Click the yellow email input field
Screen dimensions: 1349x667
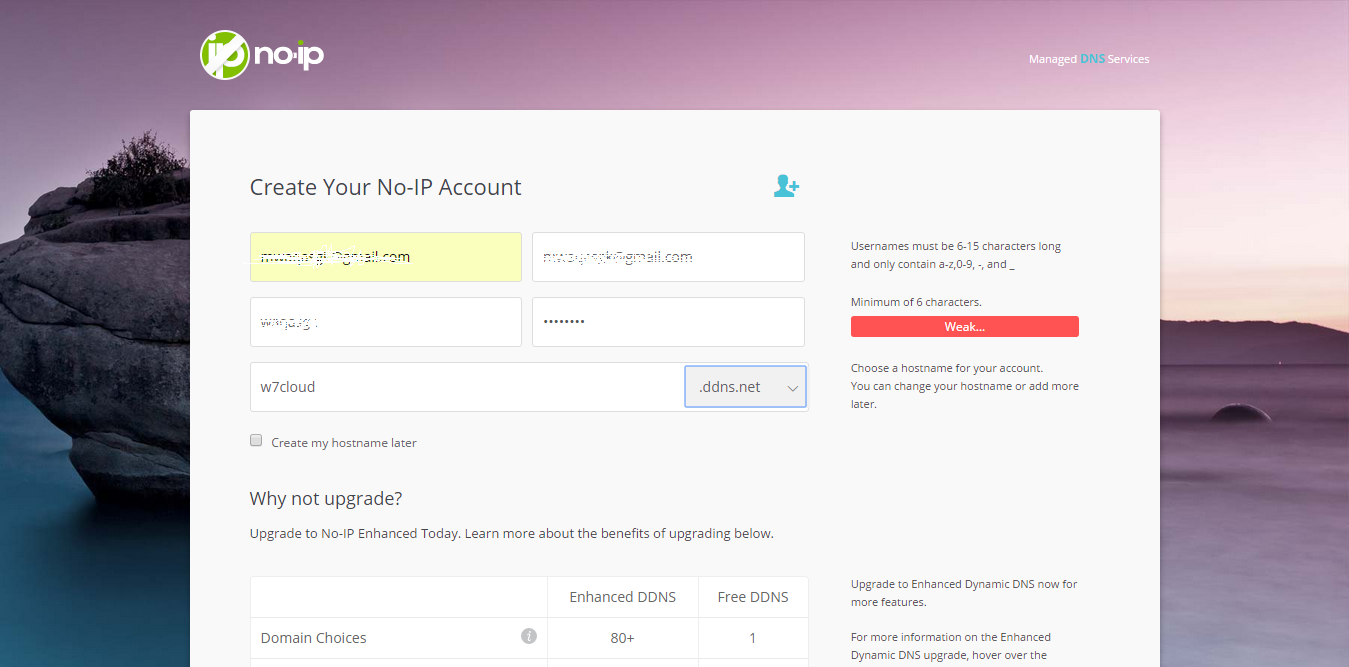coord(386,257)
